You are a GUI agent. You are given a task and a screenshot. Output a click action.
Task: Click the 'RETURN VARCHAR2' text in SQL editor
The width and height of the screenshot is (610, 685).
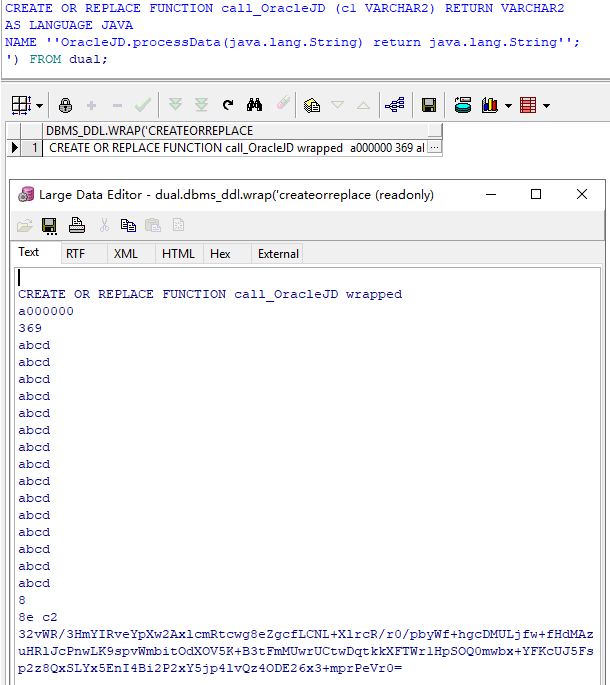505,8
